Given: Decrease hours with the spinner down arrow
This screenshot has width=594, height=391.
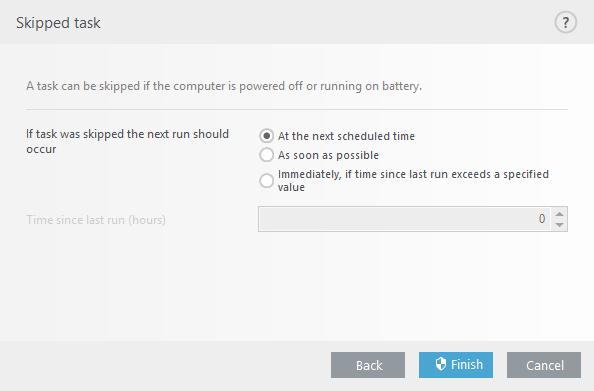Looking at the screenshot, I should 559,225.
